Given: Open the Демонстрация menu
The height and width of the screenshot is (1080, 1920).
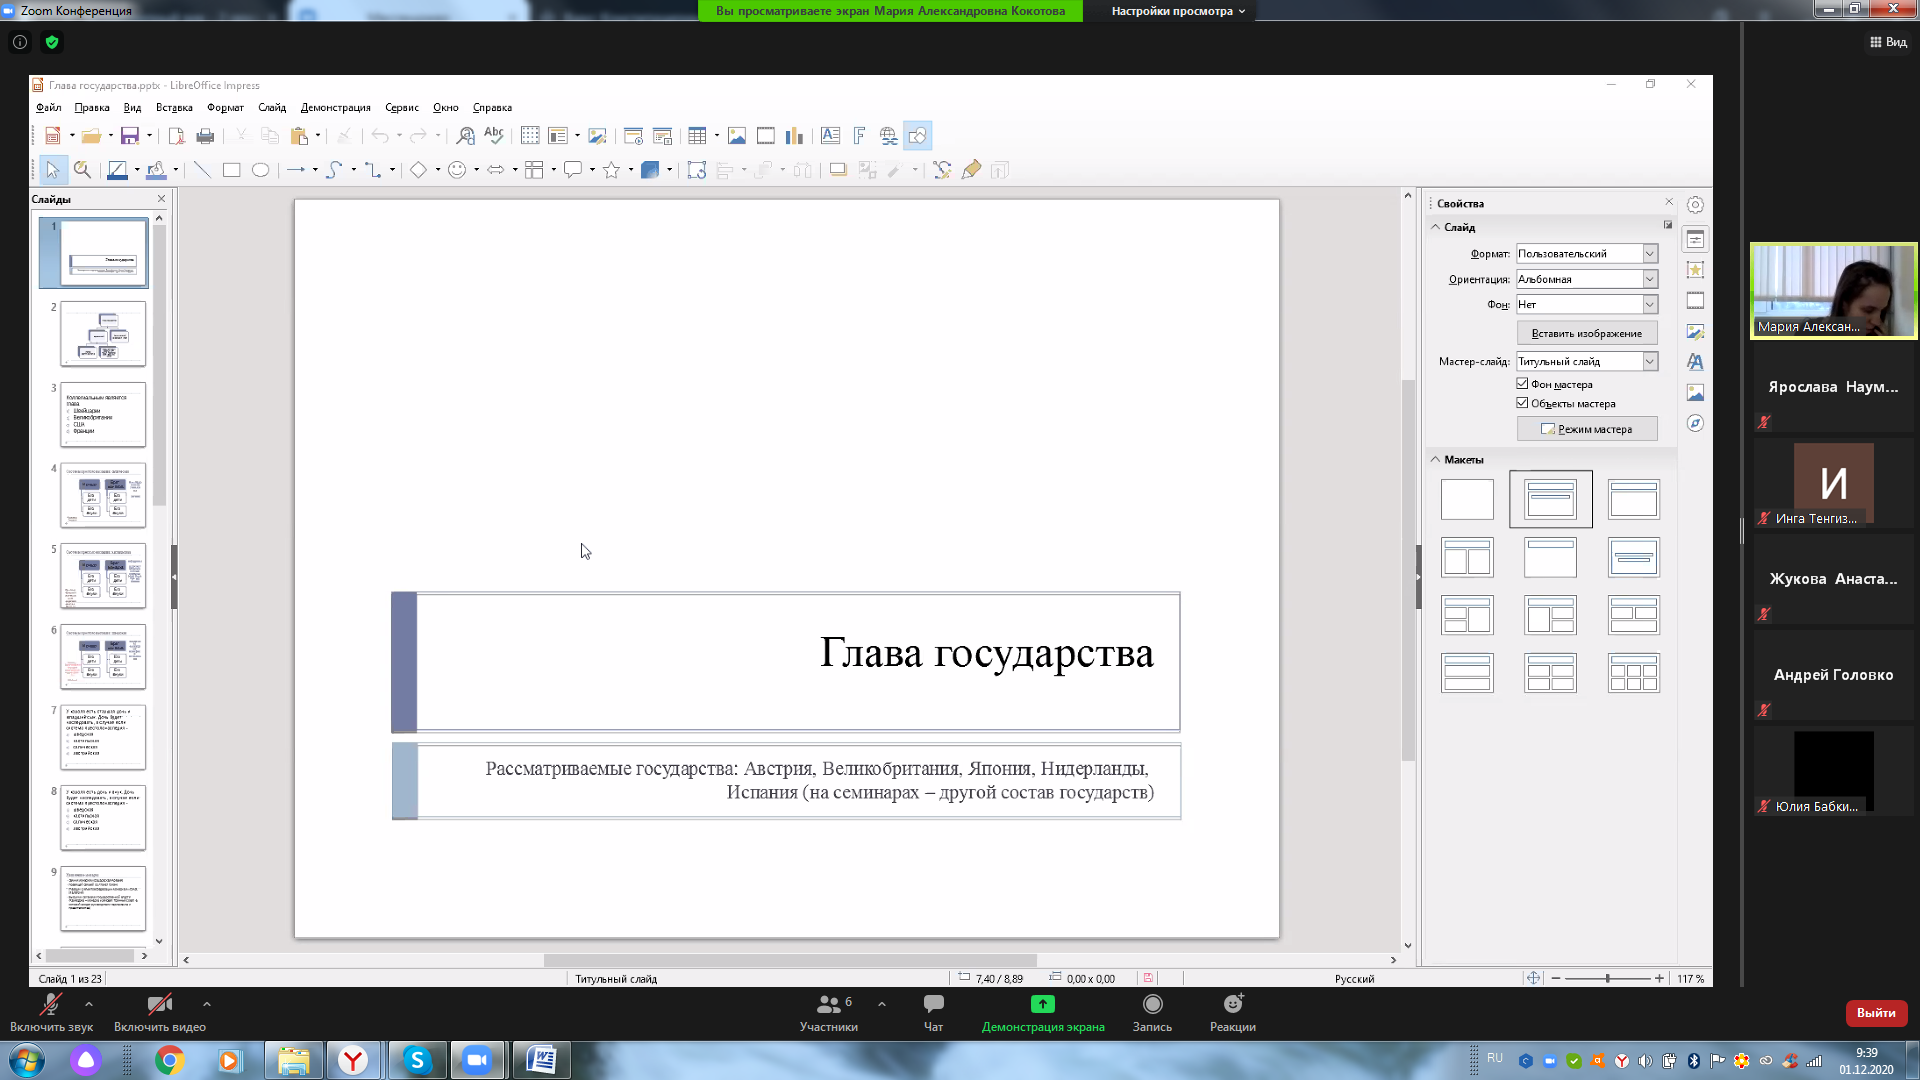Looking at the screenshot, I should coord(335,108).
